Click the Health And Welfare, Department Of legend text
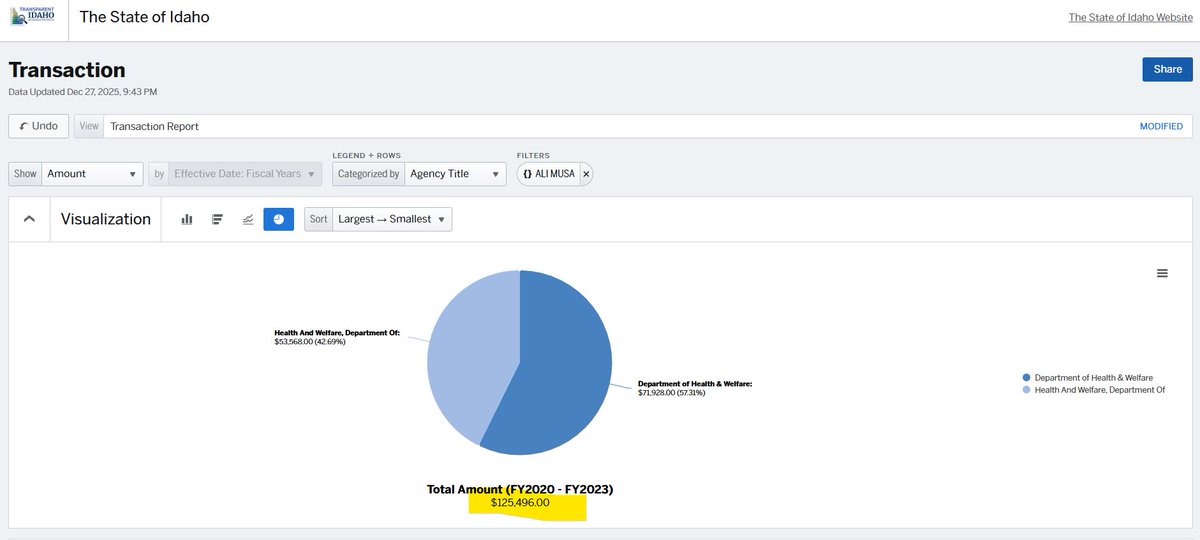Viewport: 1200px width, 540px height. coord(1100,390)
